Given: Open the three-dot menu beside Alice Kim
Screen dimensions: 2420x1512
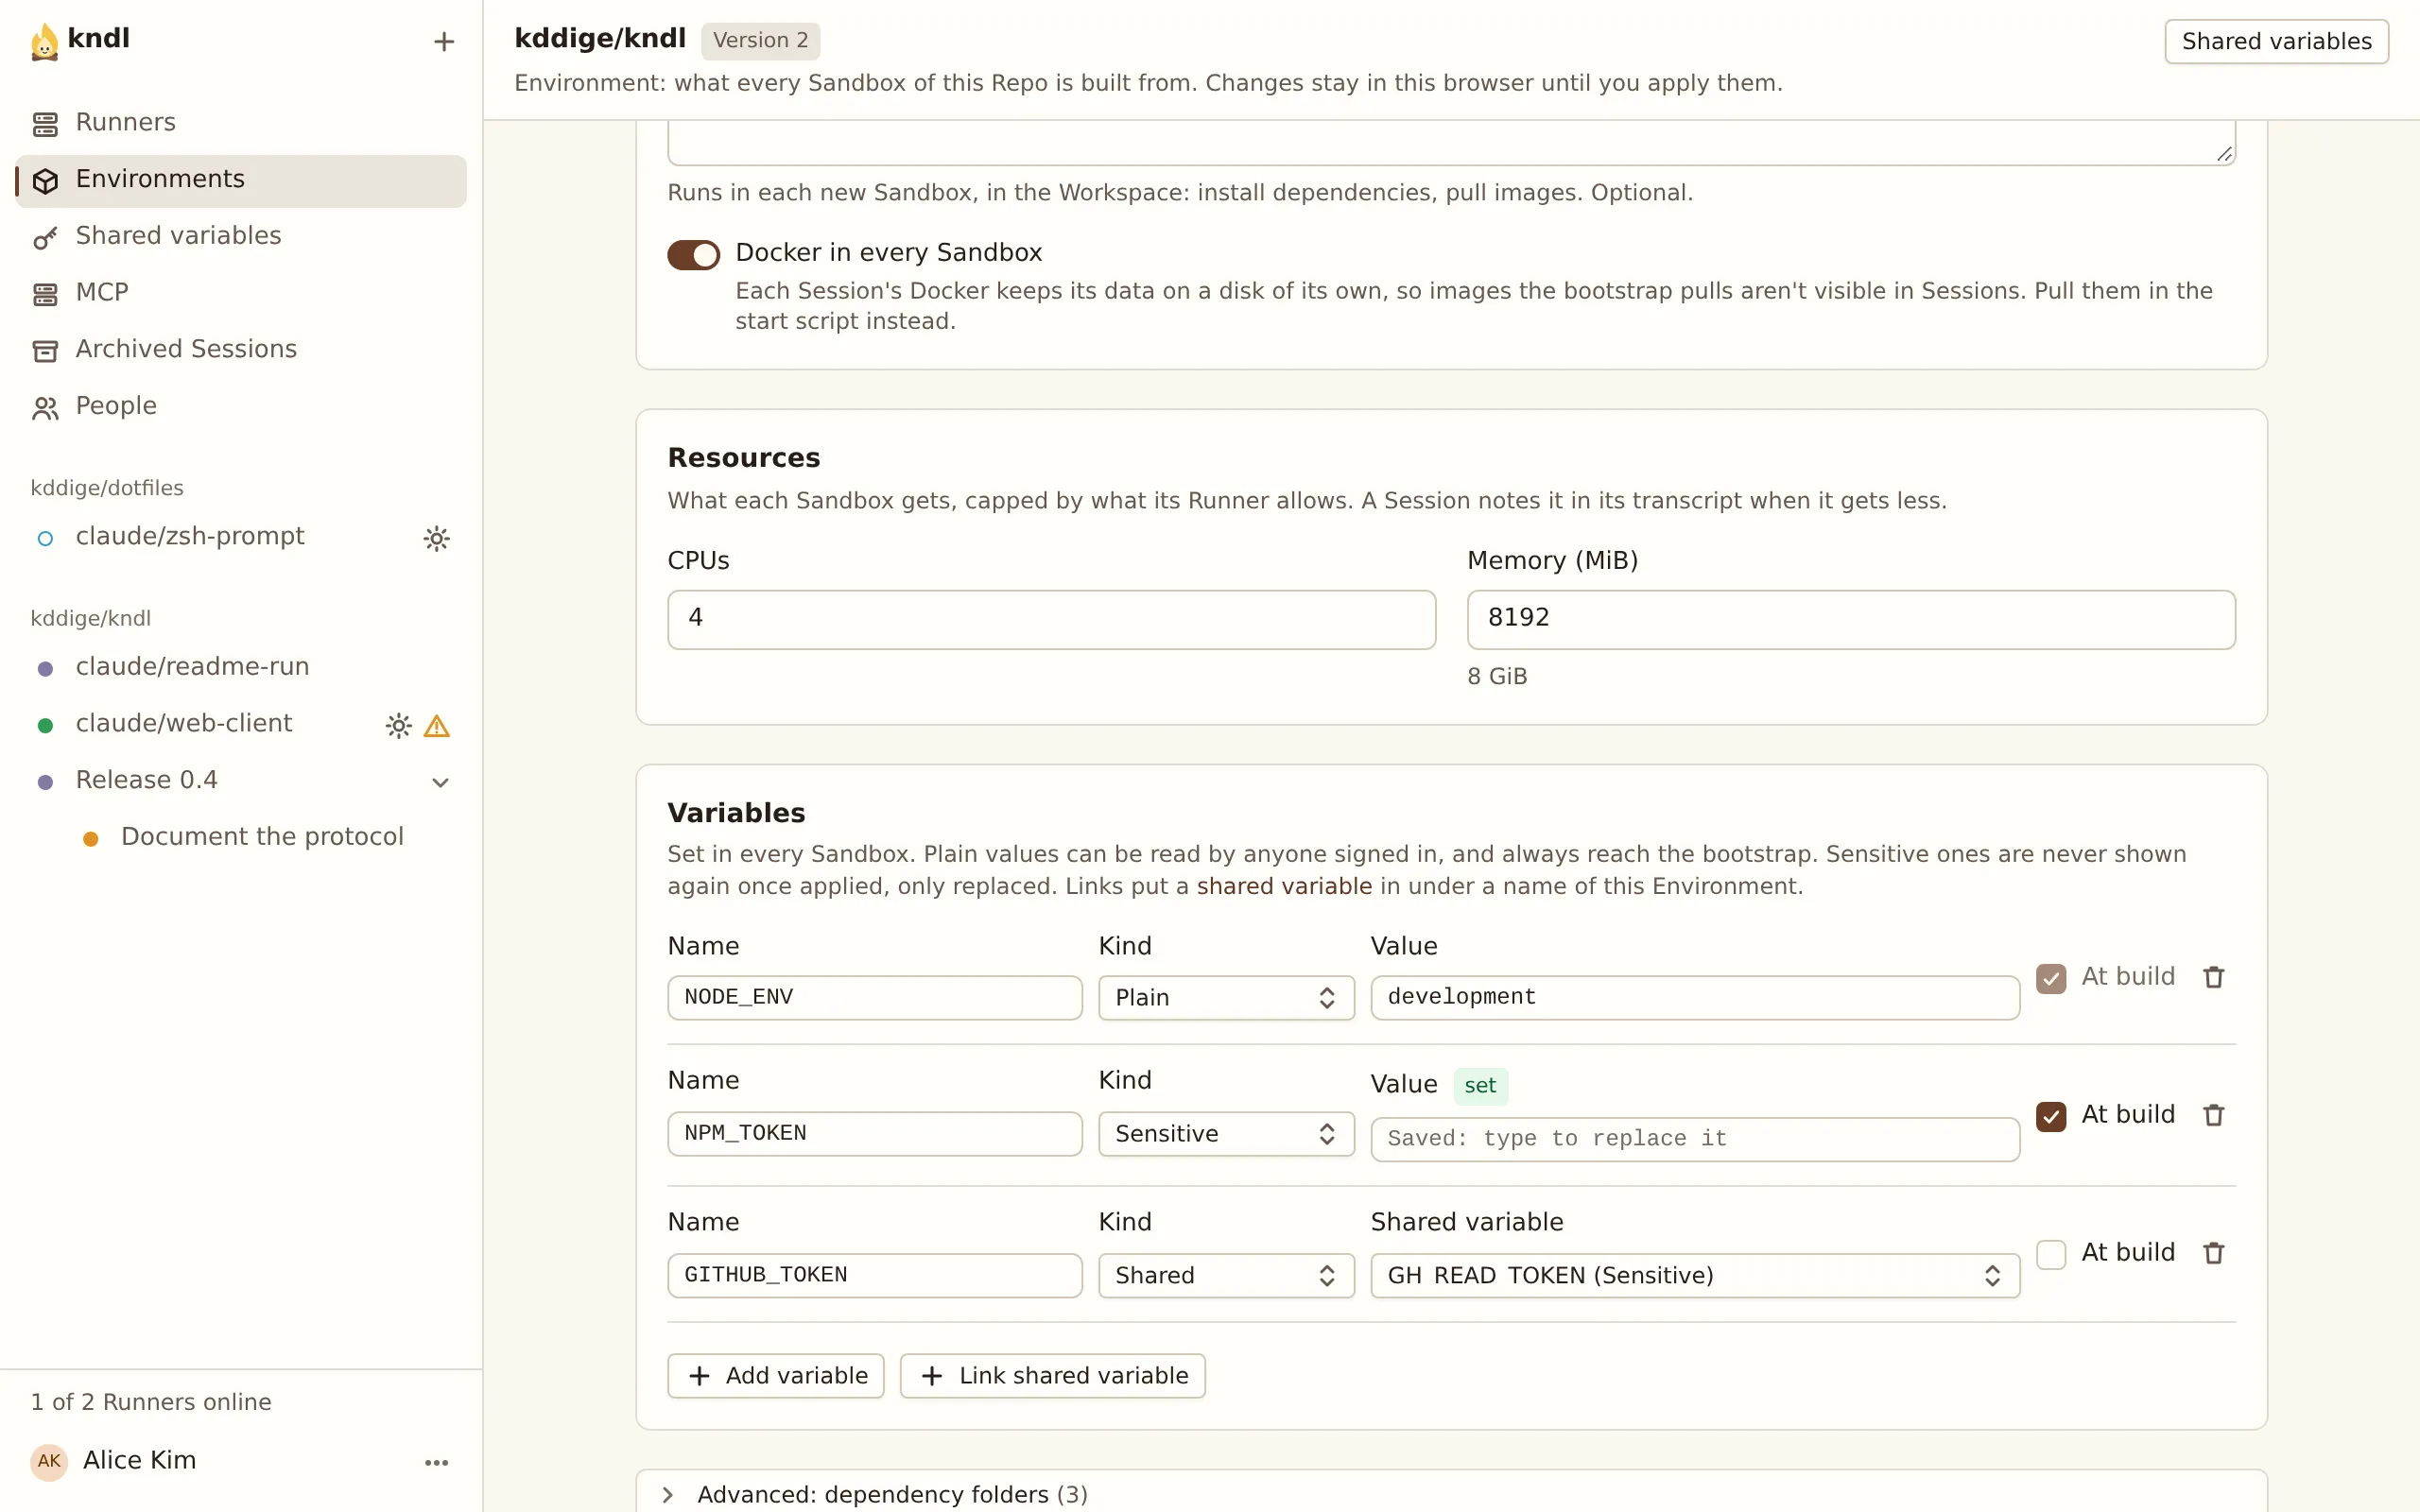Looking at the screenshot, I should pyautogui.click(x=436, y=1462).
